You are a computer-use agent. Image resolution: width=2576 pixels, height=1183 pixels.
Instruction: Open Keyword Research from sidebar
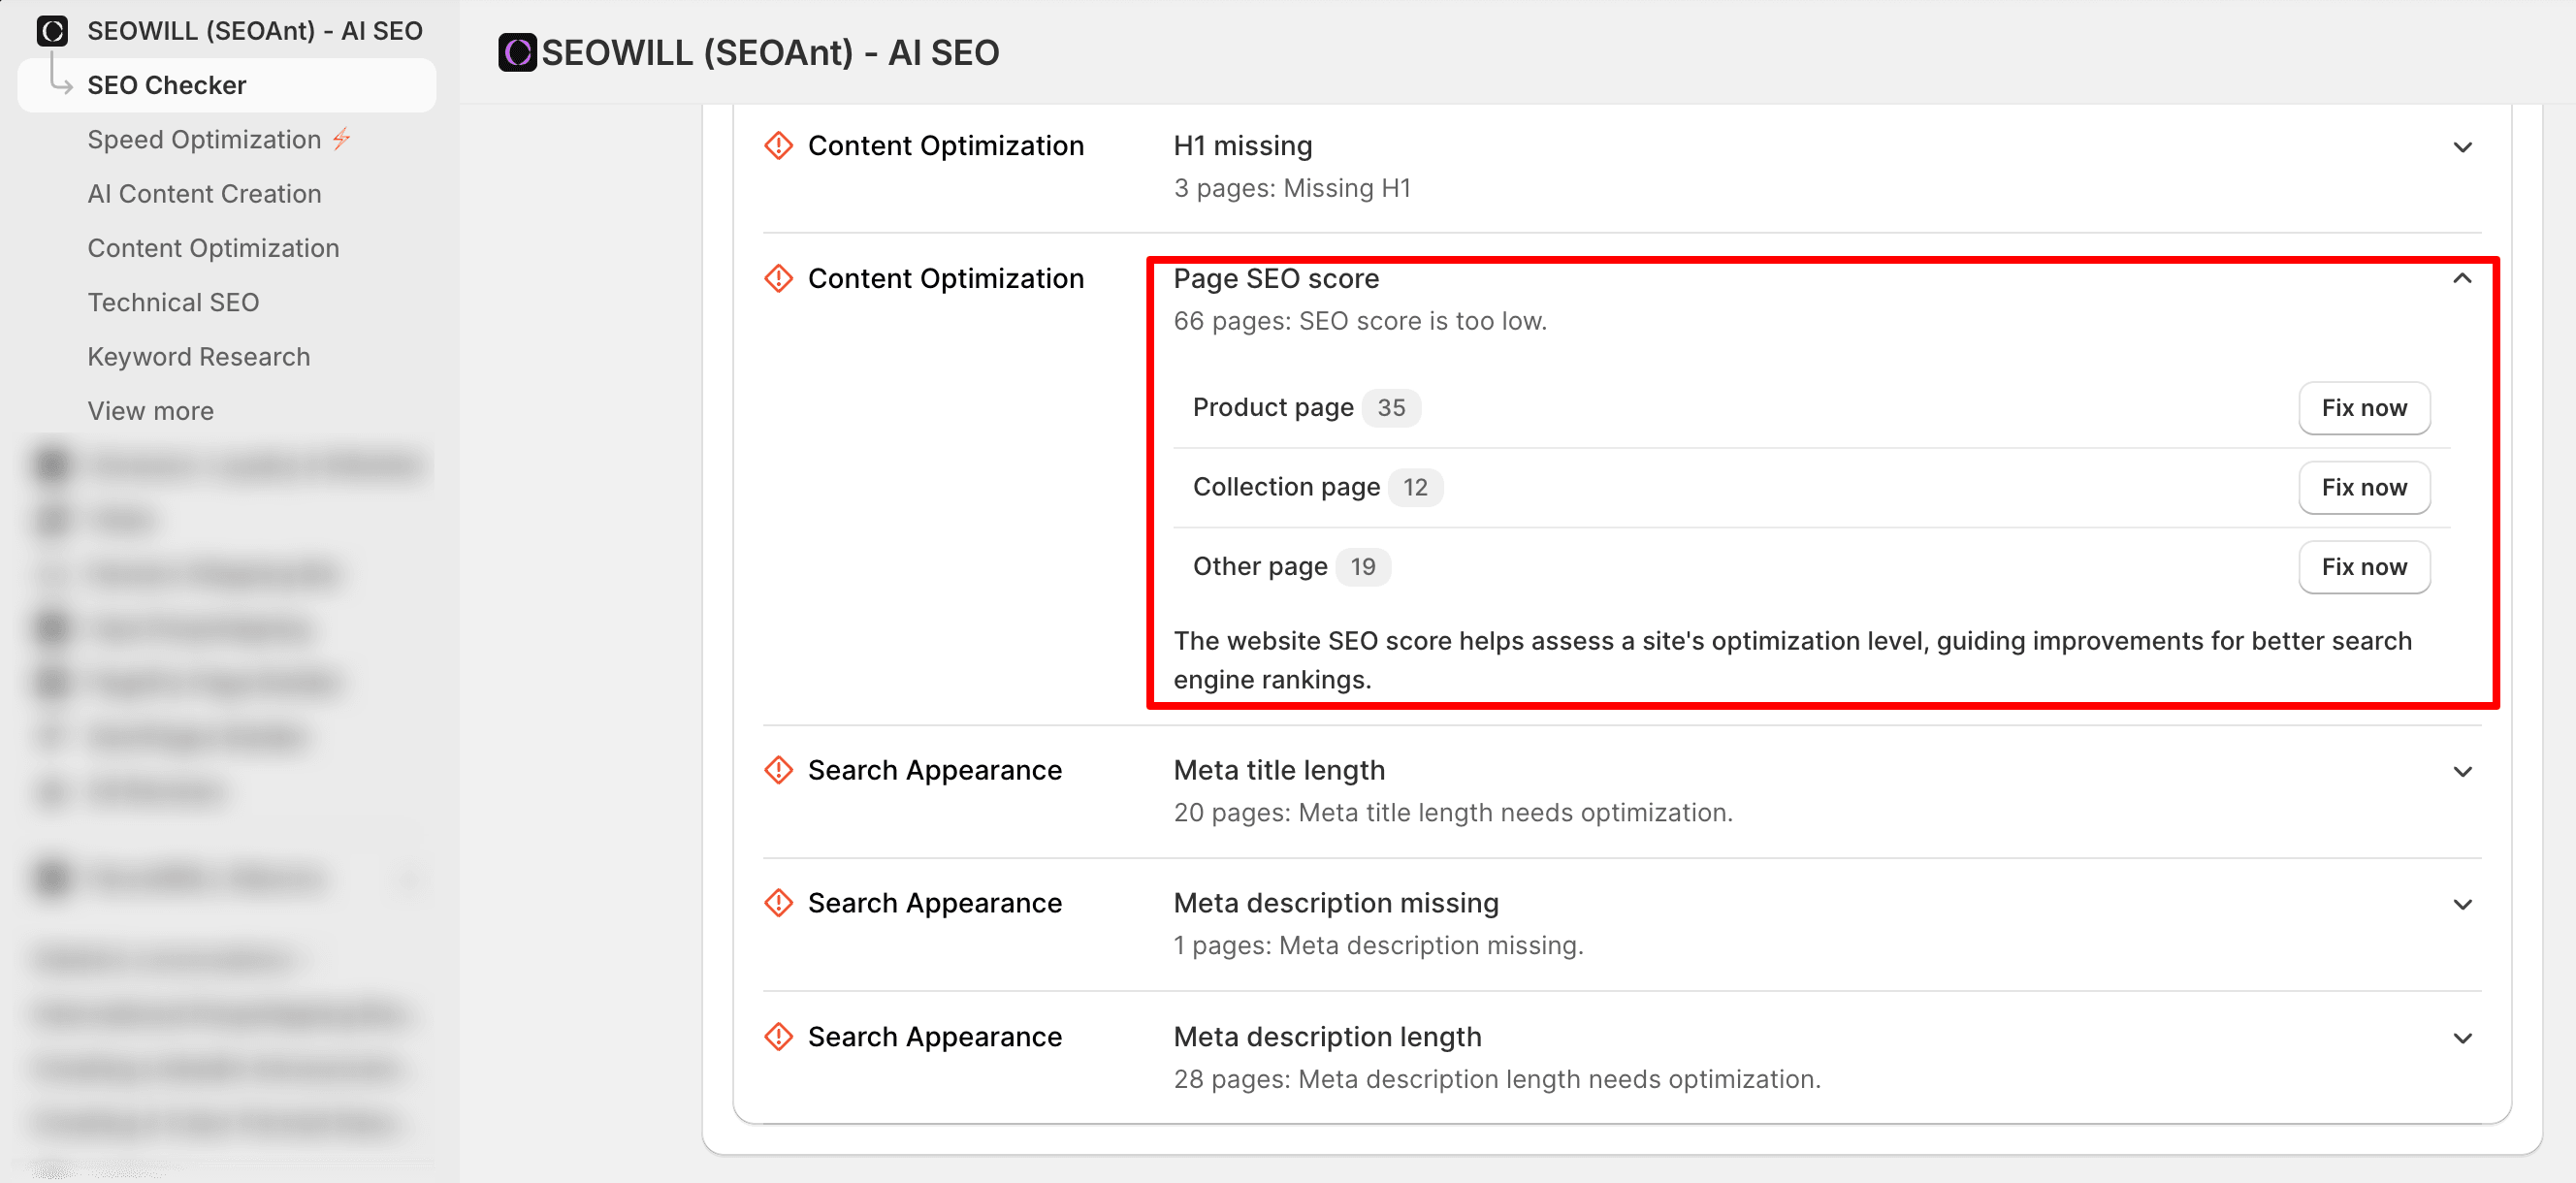click(x=198, y=357)
